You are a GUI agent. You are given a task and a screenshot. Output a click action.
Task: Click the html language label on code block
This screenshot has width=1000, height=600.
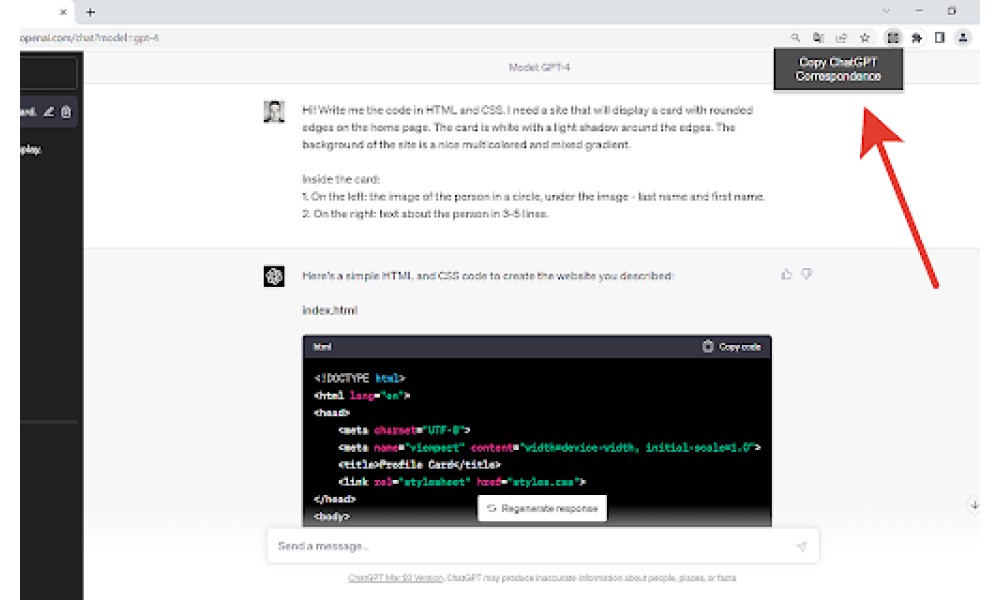click(322, 347)
